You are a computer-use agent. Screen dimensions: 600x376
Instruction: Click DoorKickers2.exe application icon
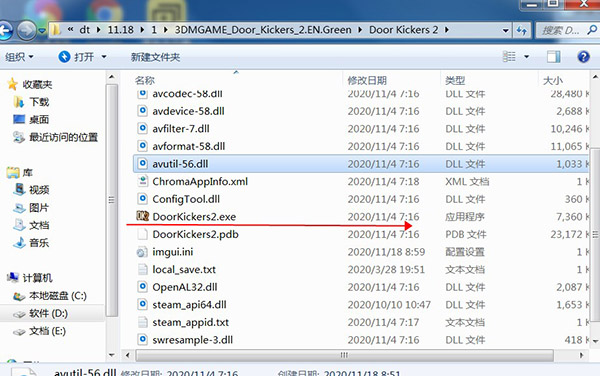coord(142,216)
